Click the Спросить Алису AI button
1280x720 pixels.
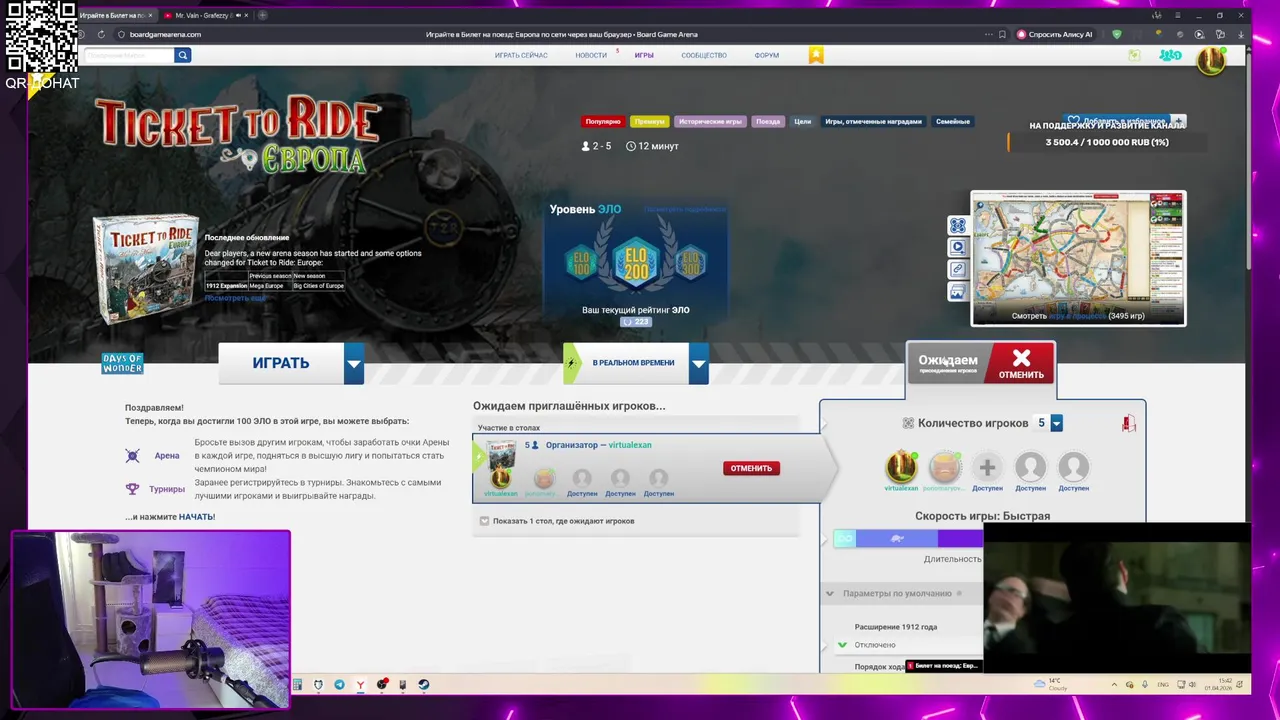point(1055,34)
